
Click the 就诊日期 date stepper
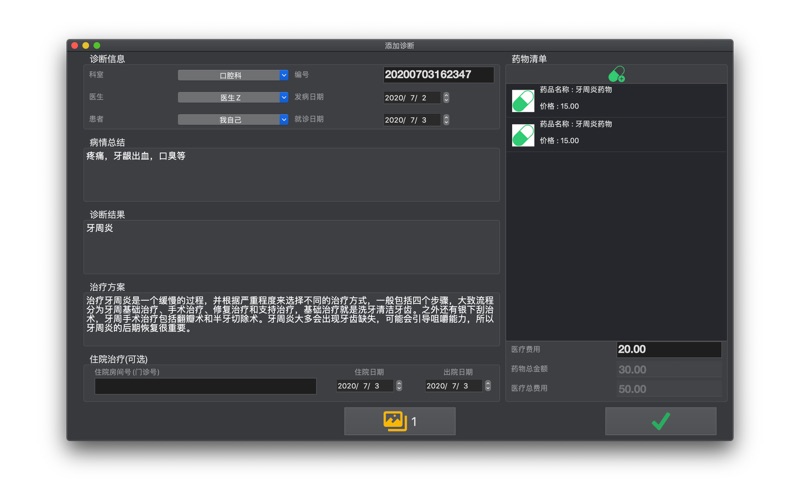[x=446, y=120]
